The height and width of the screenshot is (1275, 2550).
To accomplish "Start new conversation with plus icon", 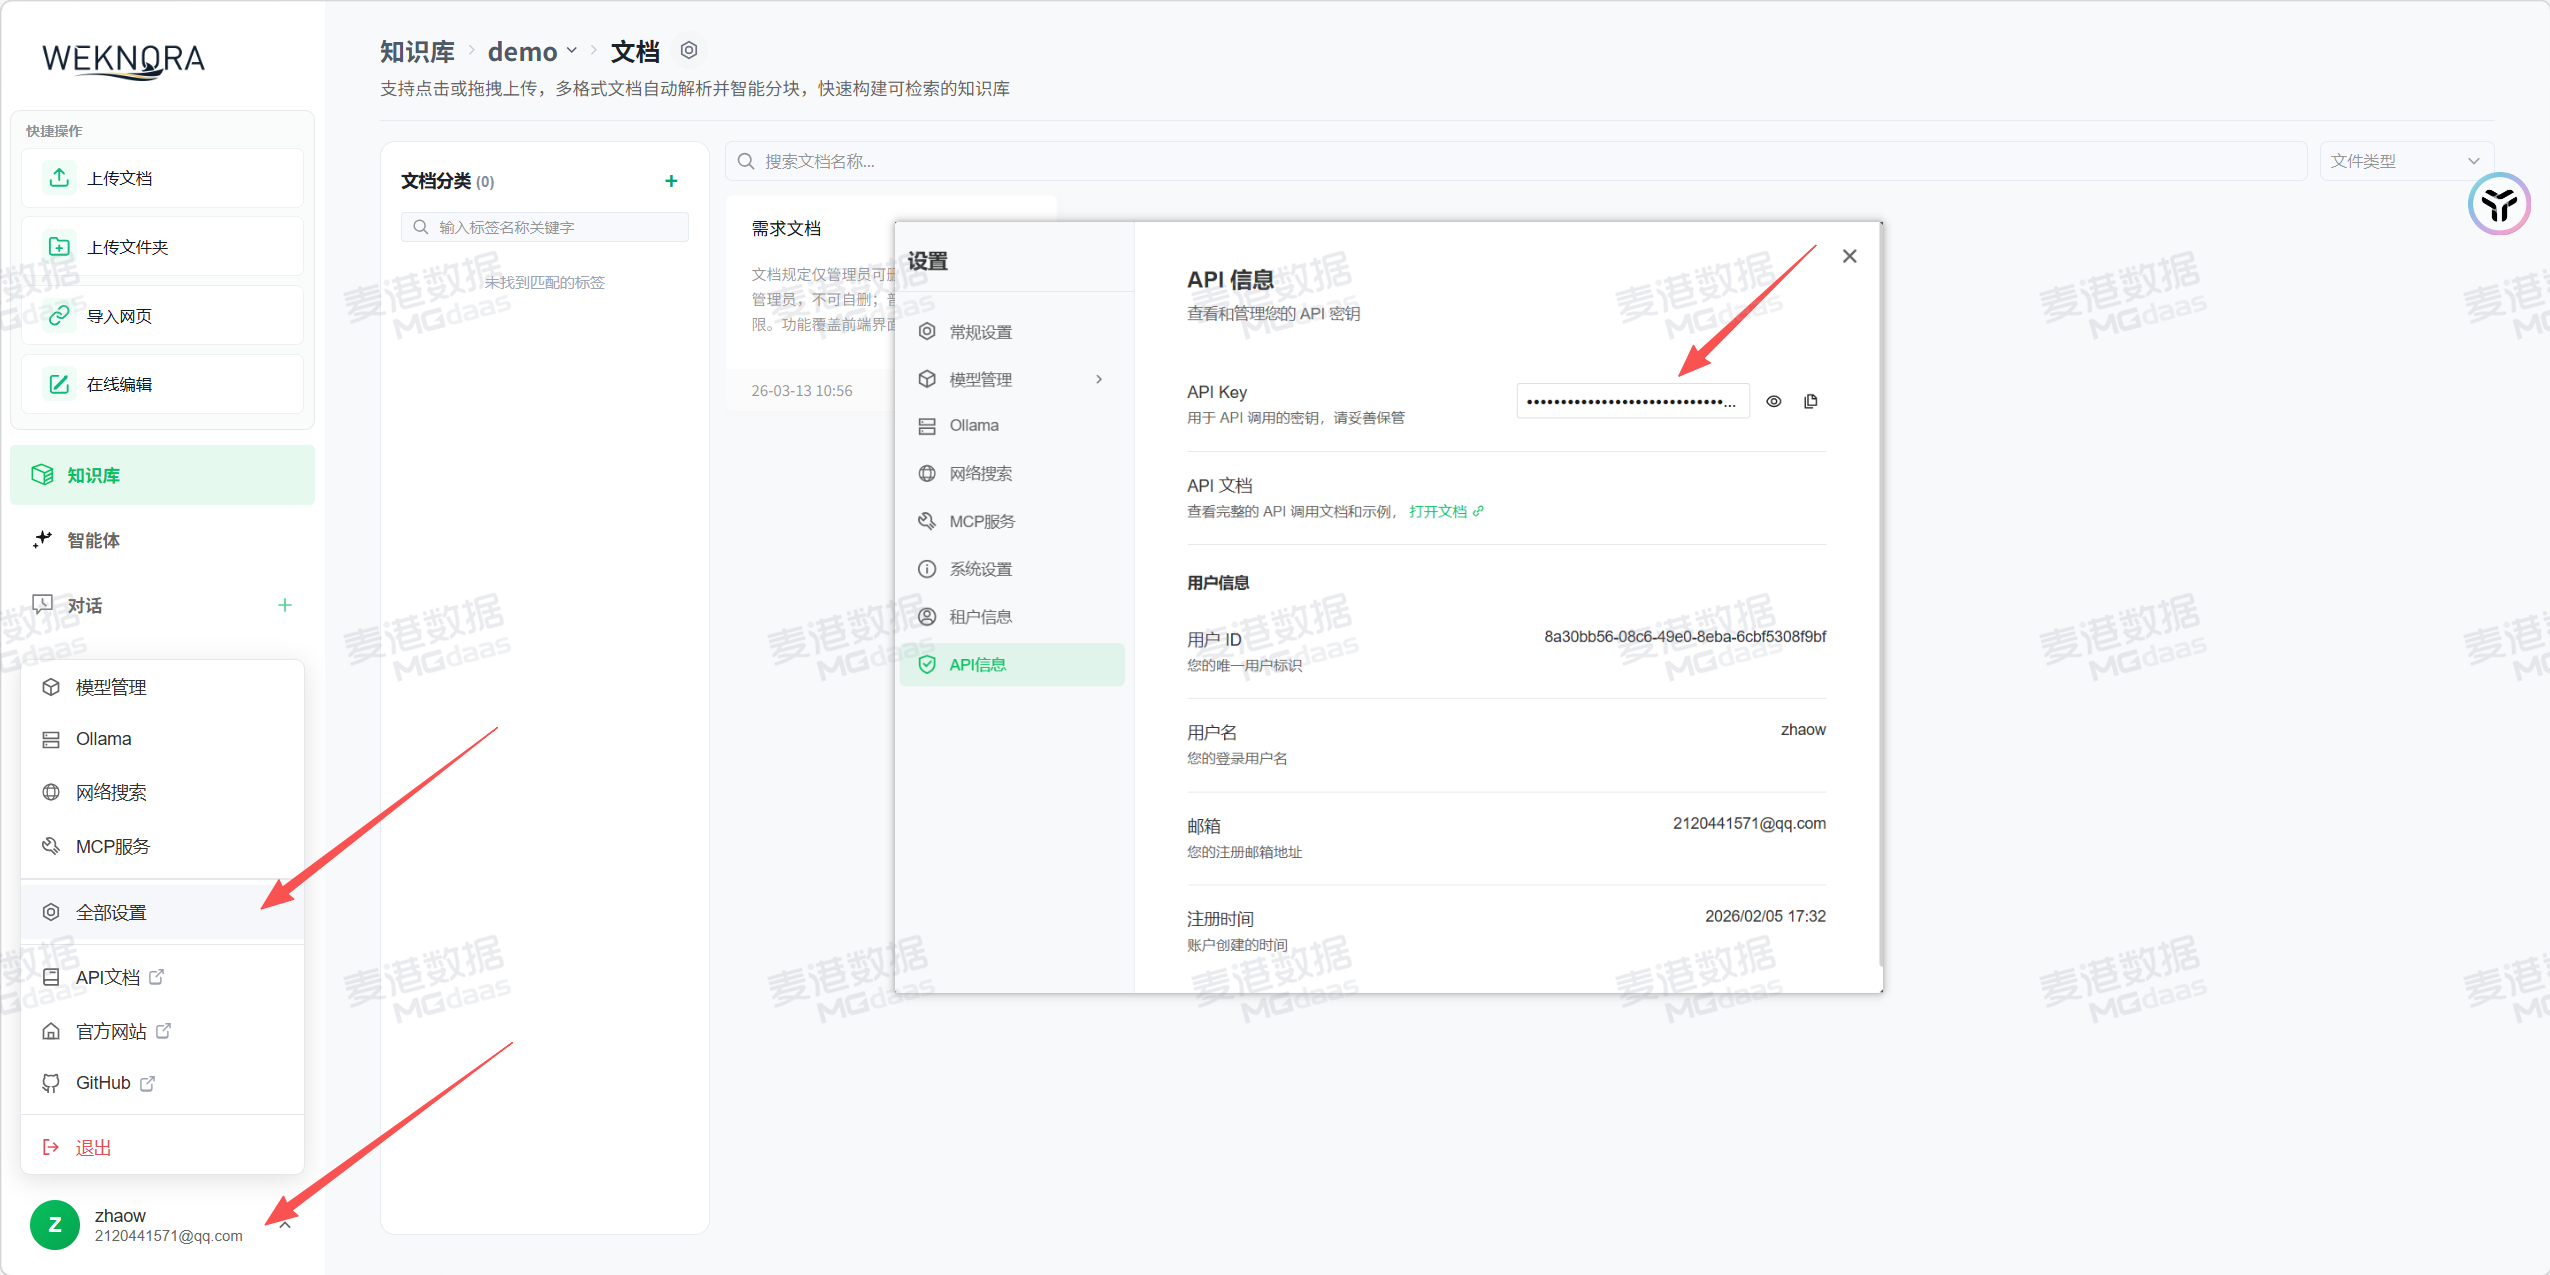I will [285, 605].
